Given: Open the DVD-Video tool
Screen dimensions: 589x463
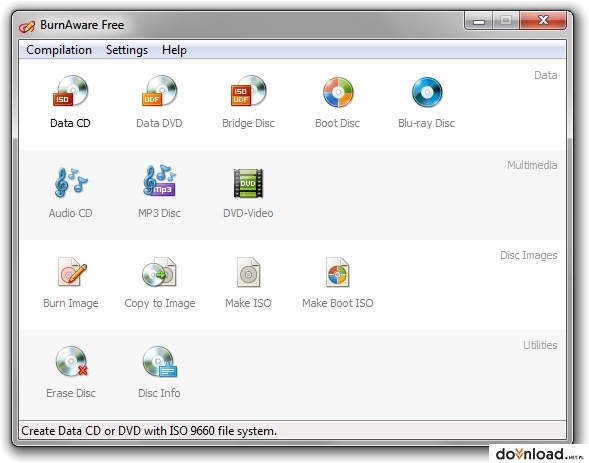Looking at the screenshot, I should click(248, 183).
